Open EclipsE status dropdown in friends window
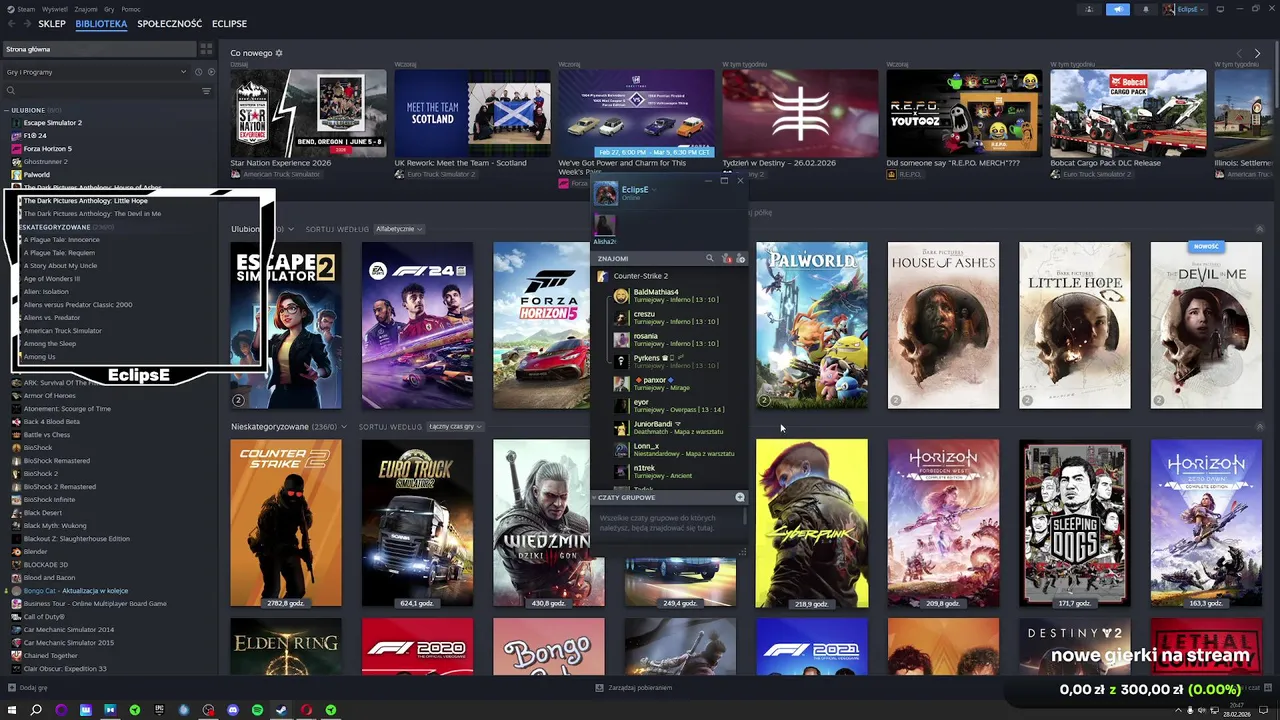Screen dimensions: 1280x720 click(x=653, y=190)
